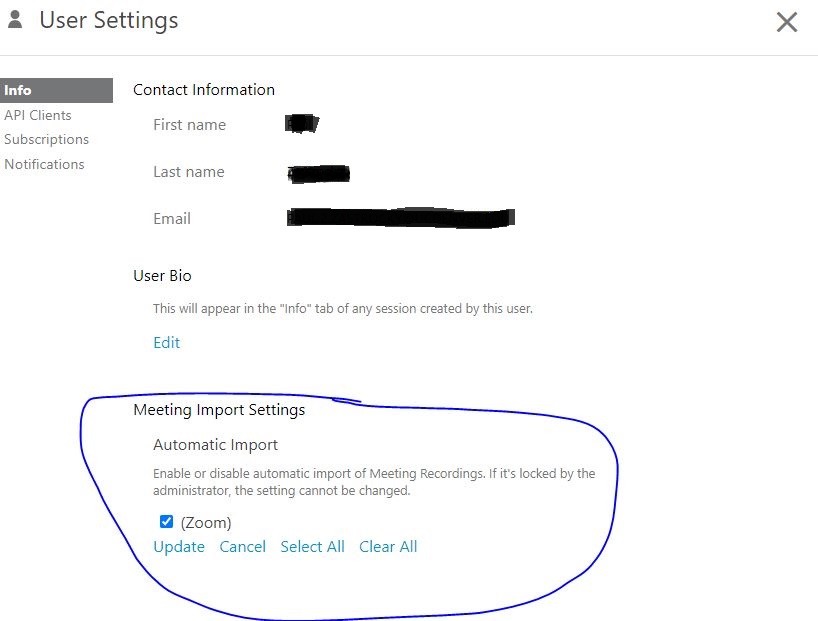The height and width of the screenshot is (621, 818).
Task: Close the User Settings dialog
Action: click(x=787, y=22)
